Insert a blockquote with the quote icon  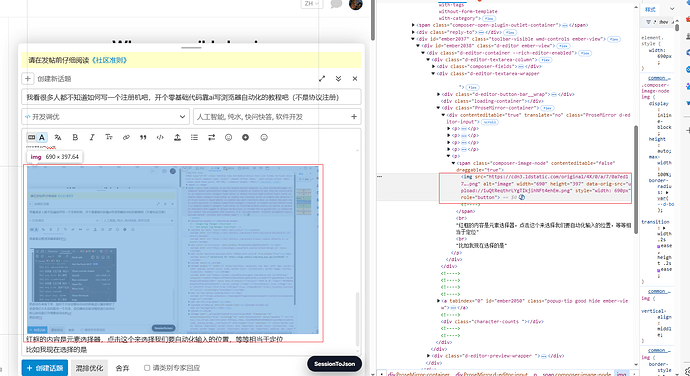tap(143, 137)
